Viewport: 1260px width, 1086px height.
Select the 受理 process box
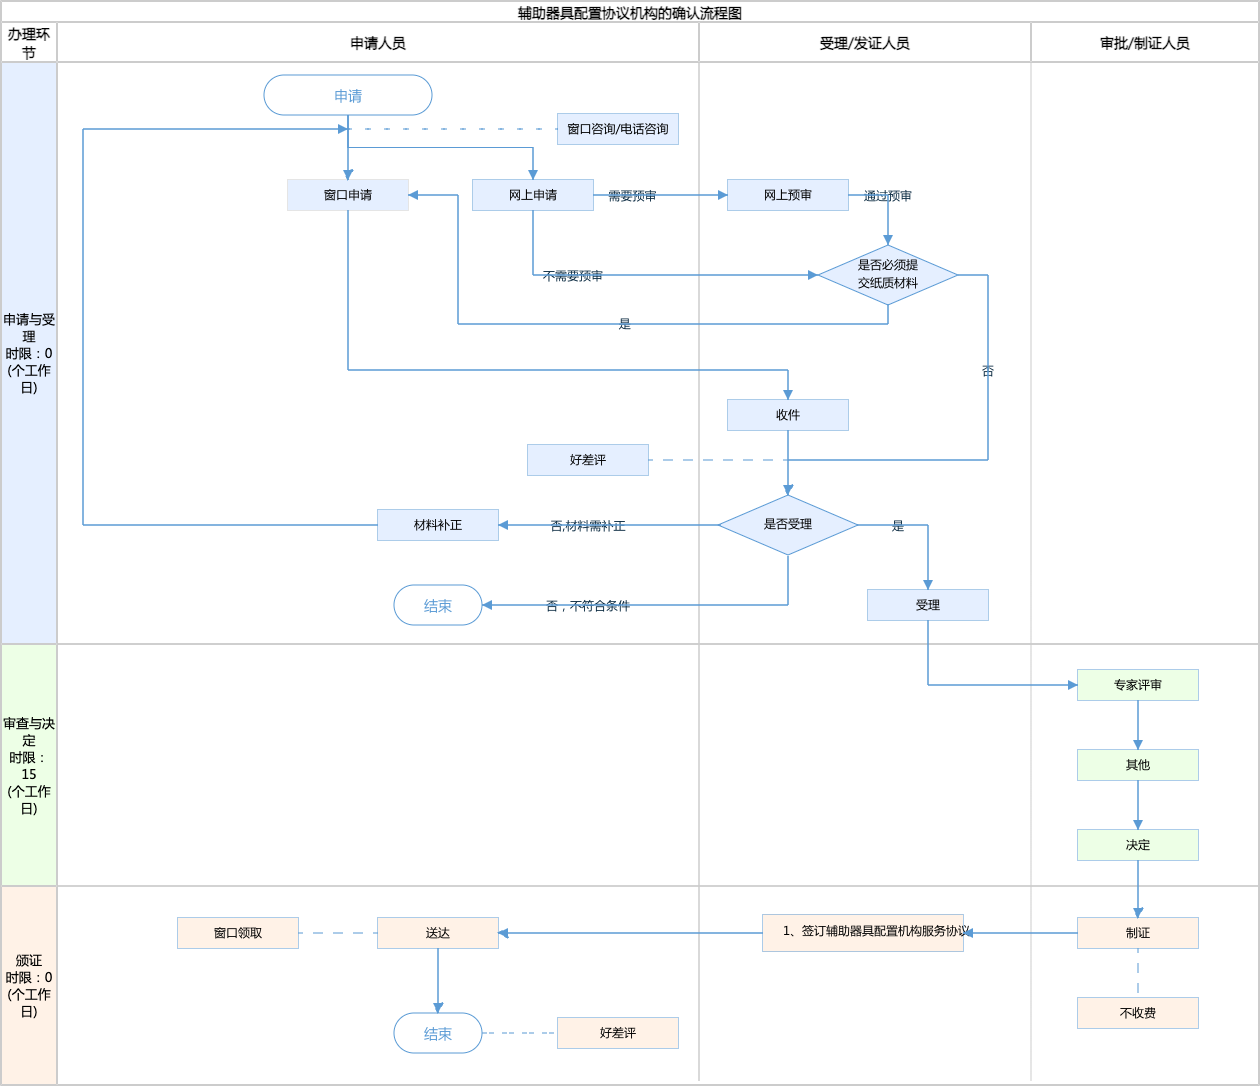(x=927, y=605)
